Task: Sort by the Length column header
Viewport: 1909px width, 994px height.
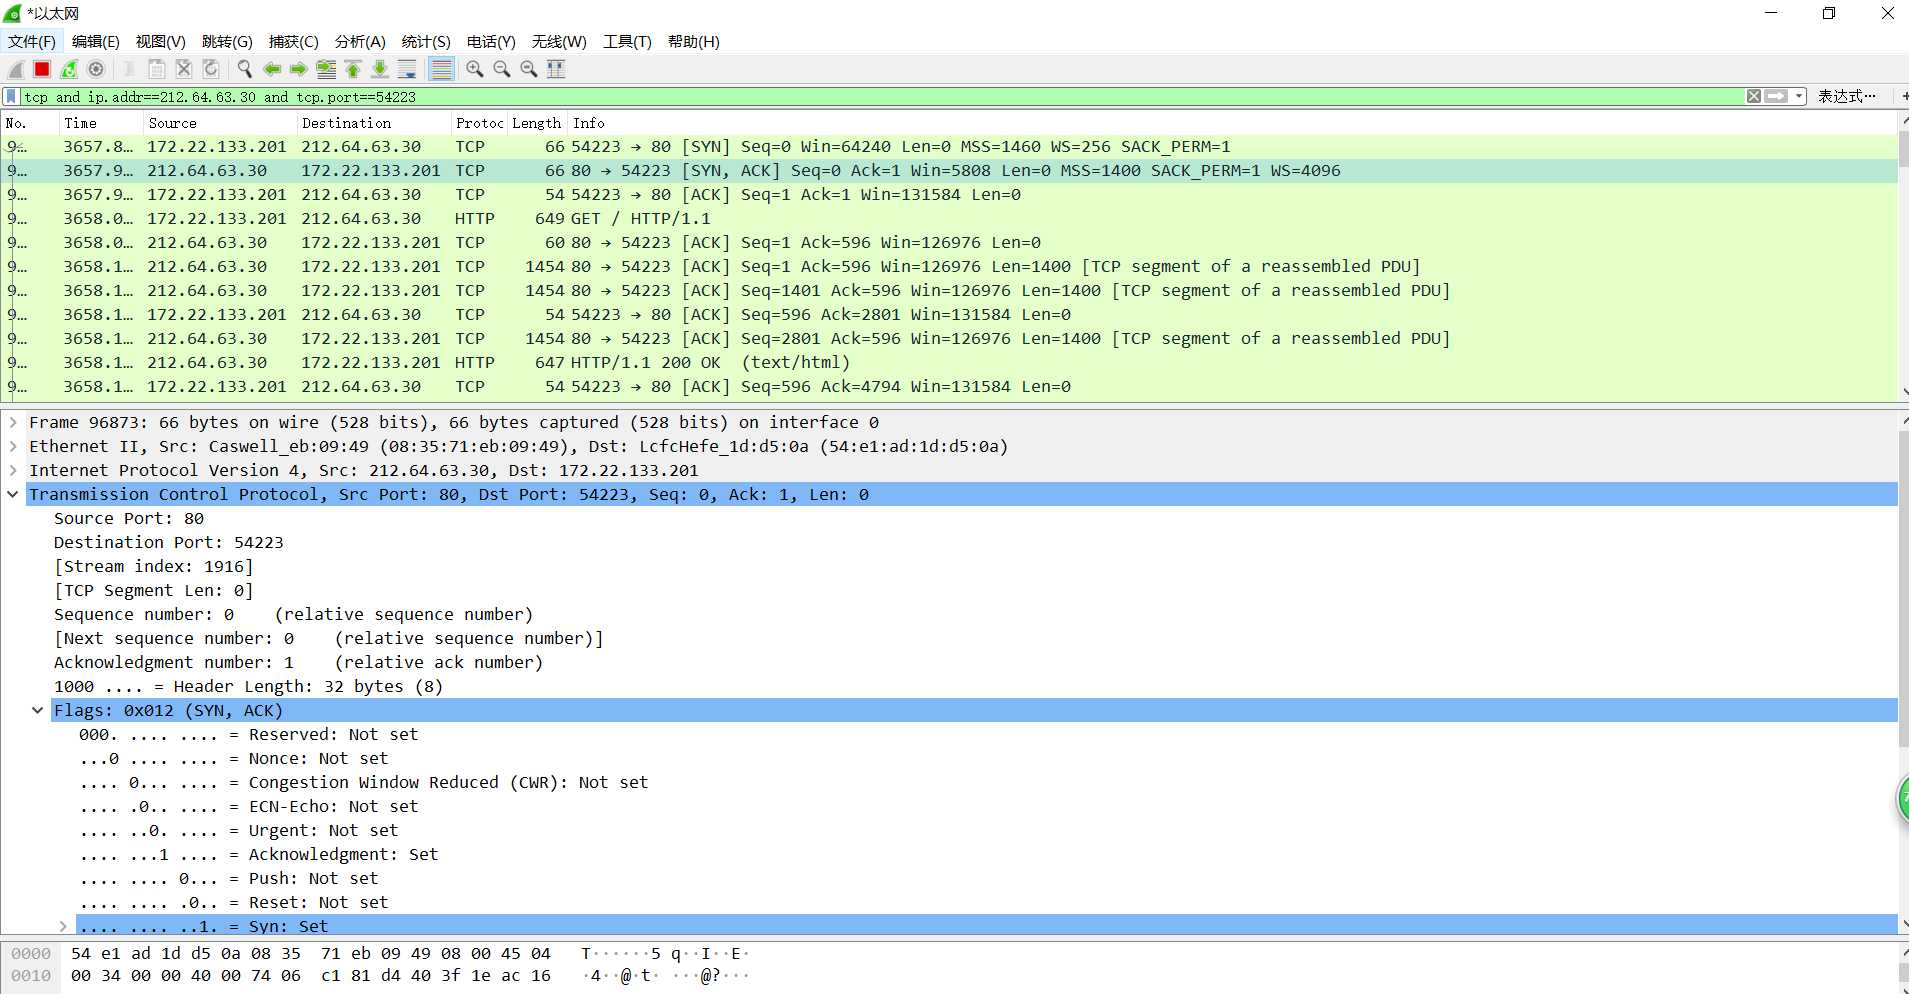Action: coord(537,123)
